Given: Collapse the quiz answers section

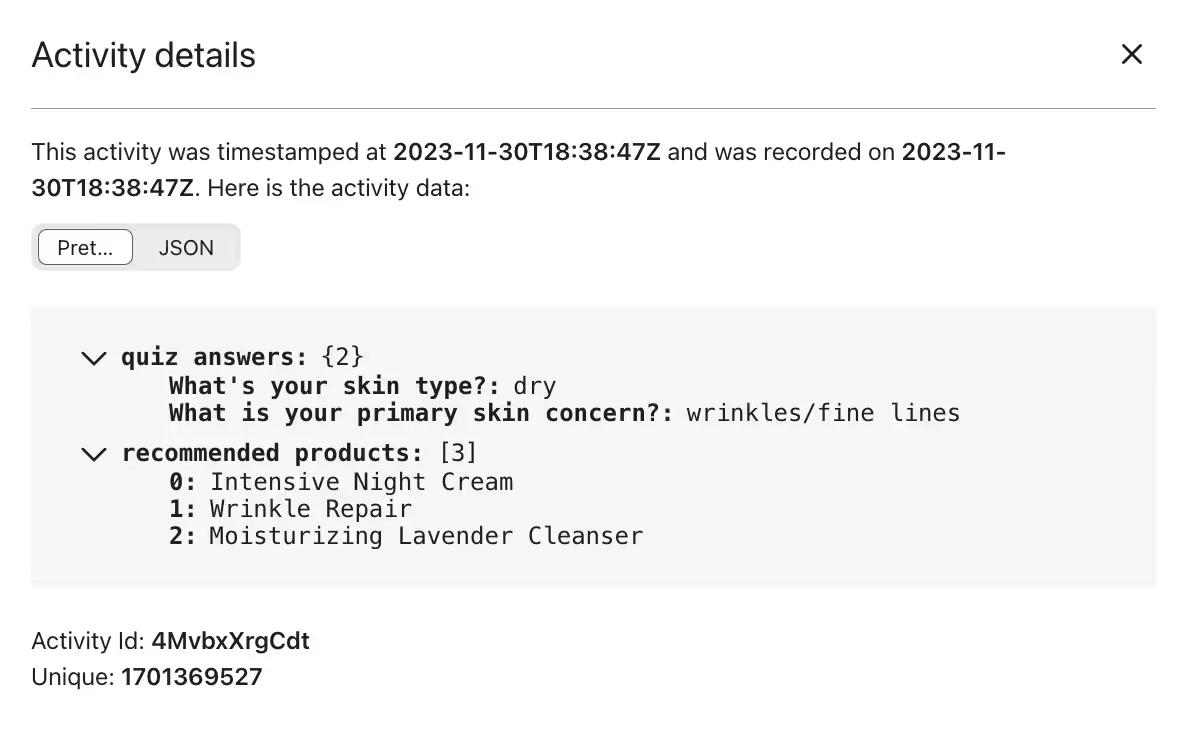Looking at the screenshot, I should [94, 358].
